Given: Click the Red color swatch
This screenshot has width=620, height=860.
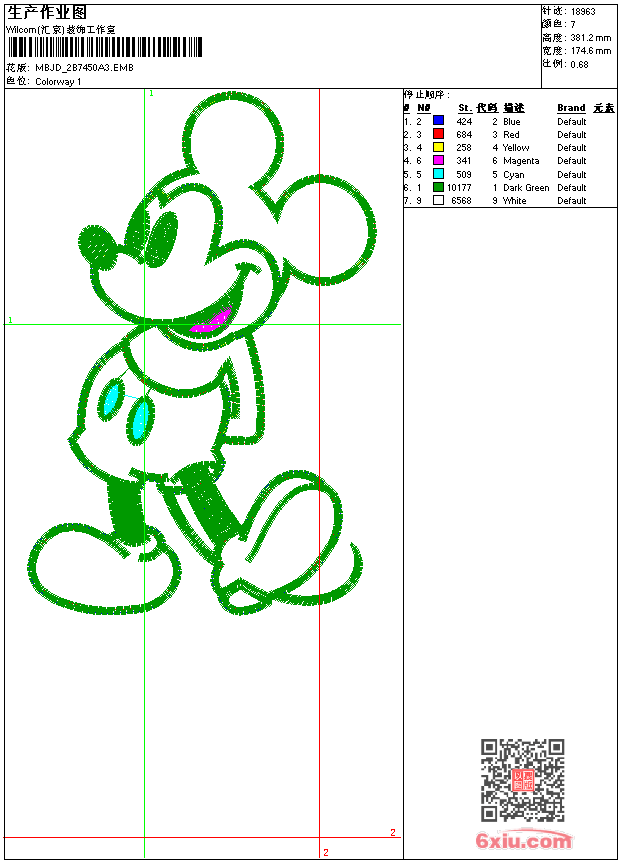Looking at the screenshot, I should click(x=438, y=133).
